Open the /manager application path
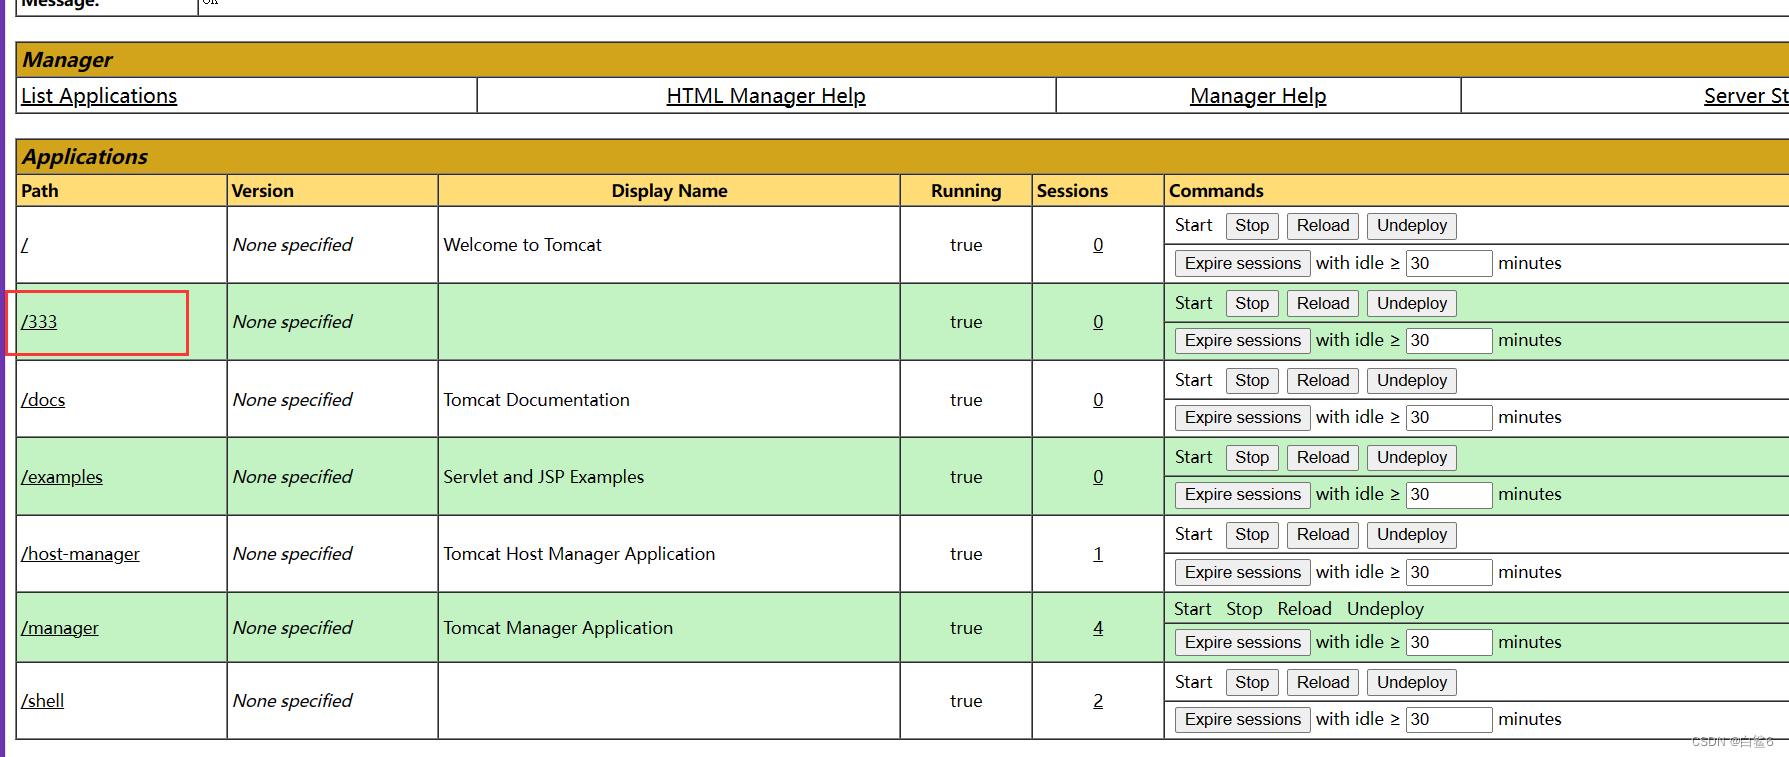1789x757 pixels. (x=60, y=628)
